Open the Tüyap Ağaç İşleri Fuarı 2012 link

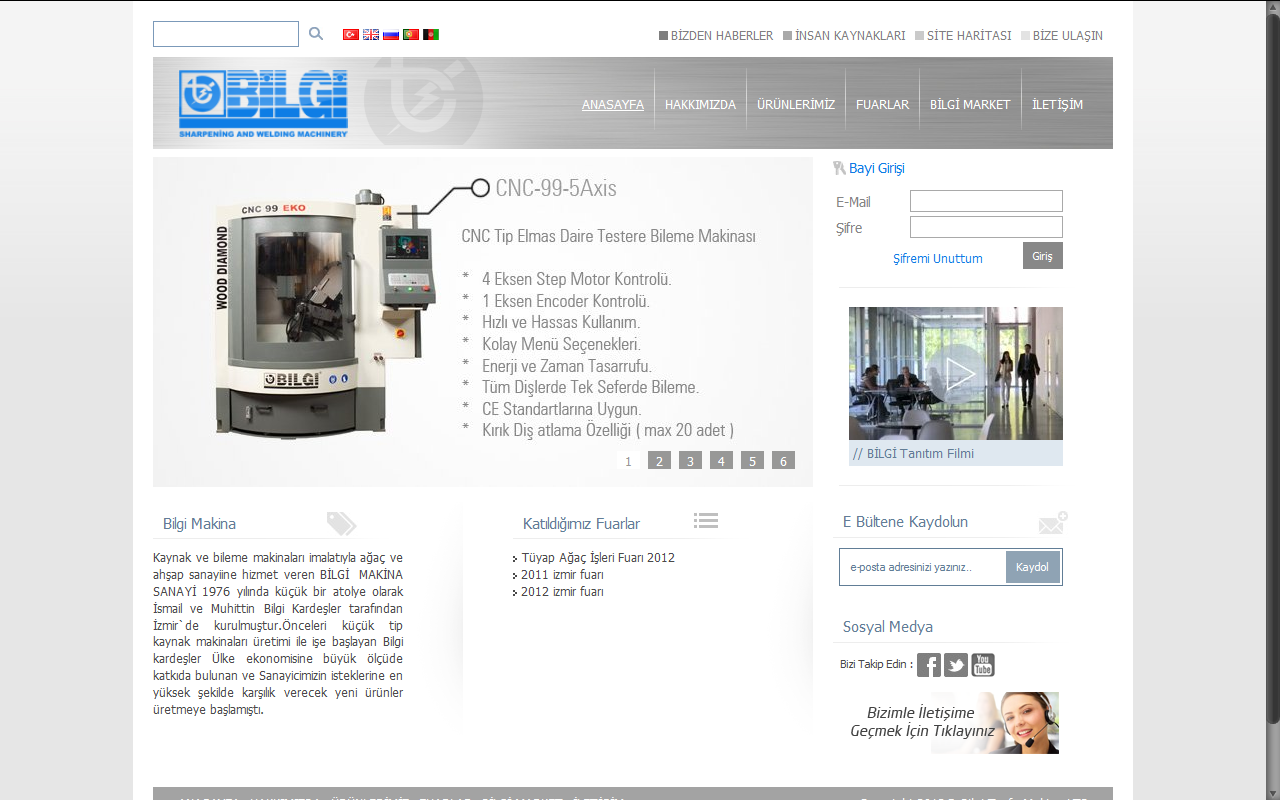(598, 558)
